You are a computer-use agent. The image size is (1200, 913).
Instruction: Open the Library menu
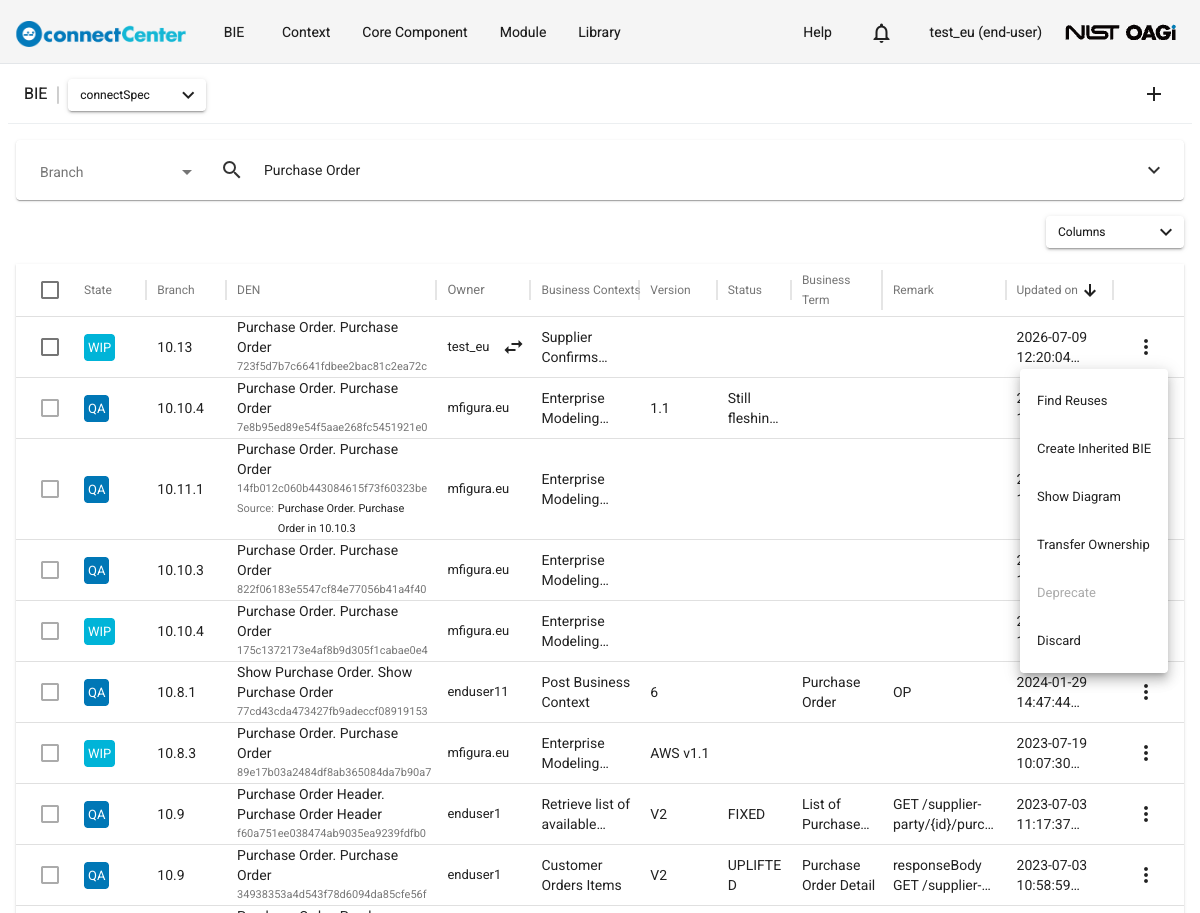599,32
